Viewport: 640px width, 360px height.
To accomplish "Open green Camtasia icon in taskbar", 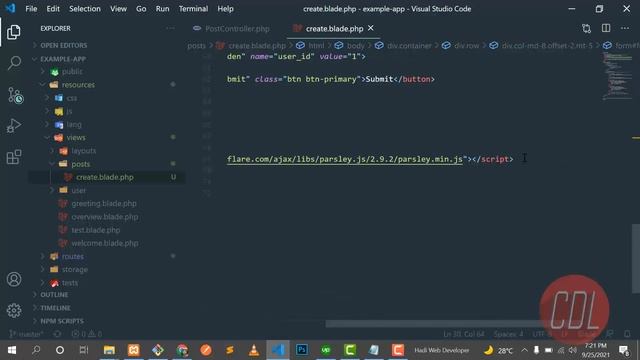I will pyautogui.click(x=350, y=350).
